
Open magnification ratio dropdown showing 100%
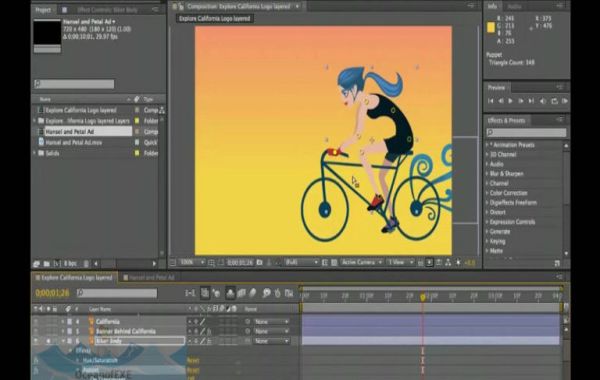click(x=192, y=263)
